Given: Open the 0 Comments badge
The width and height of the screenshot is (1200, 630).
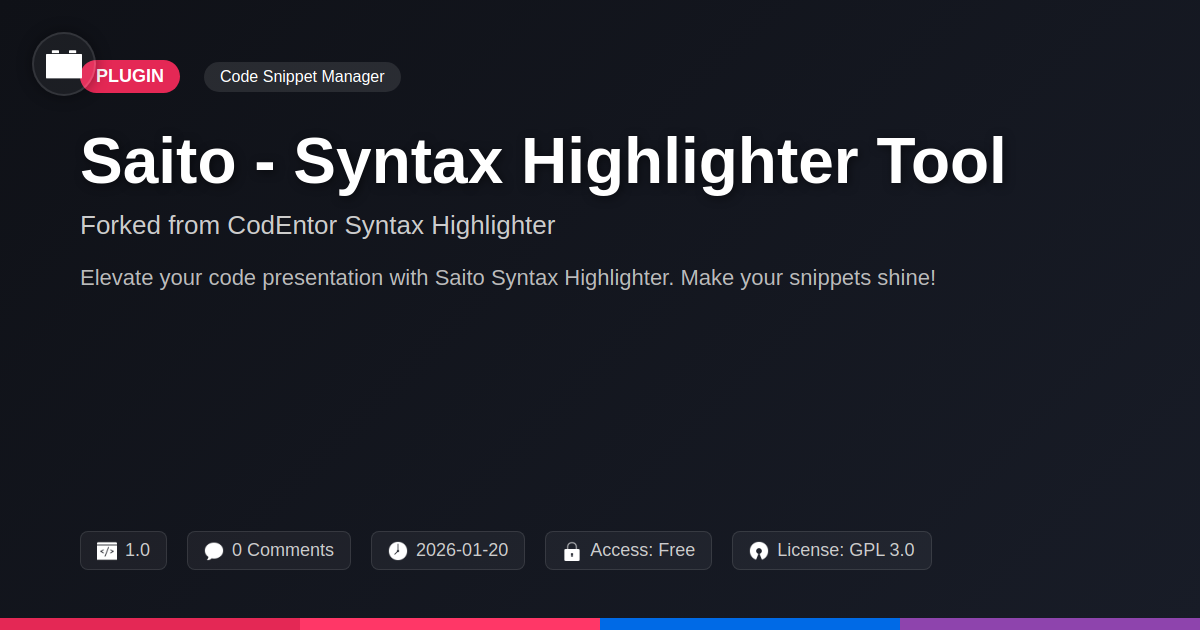Looking at the screenshot, I should click(x=269, y=550).
